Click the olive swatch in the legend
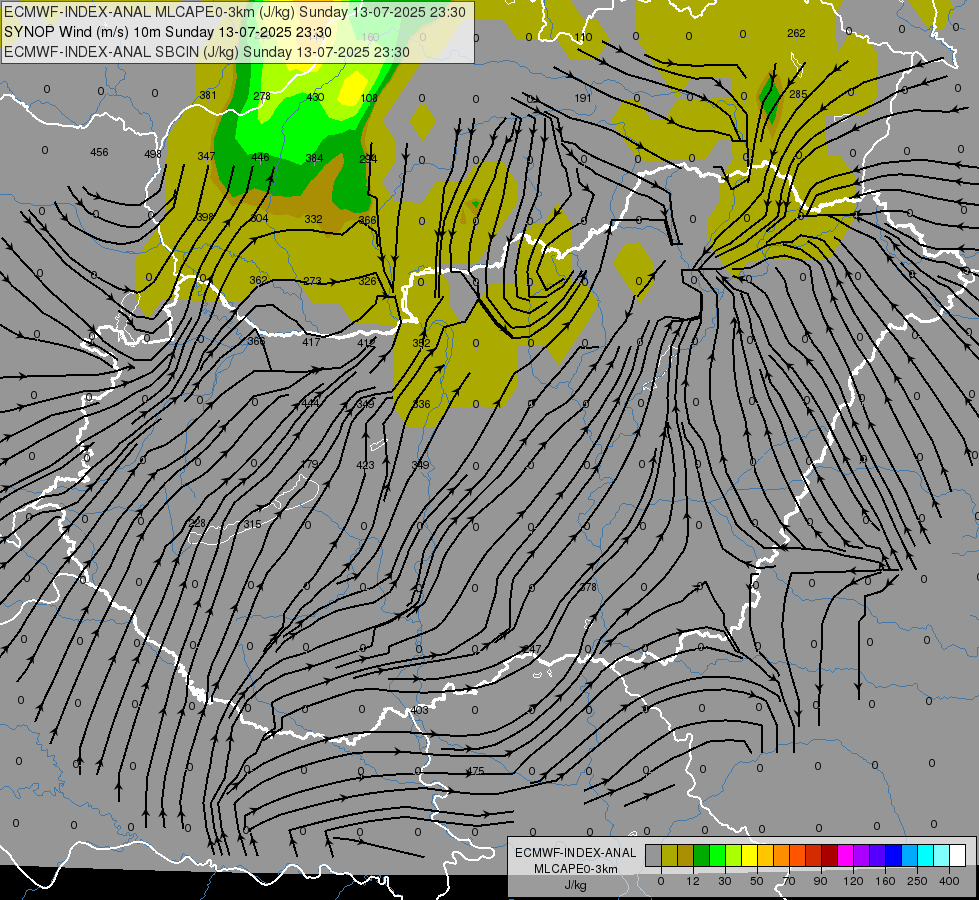This screenshot has height=900, width=979. (x=669, y=856)
